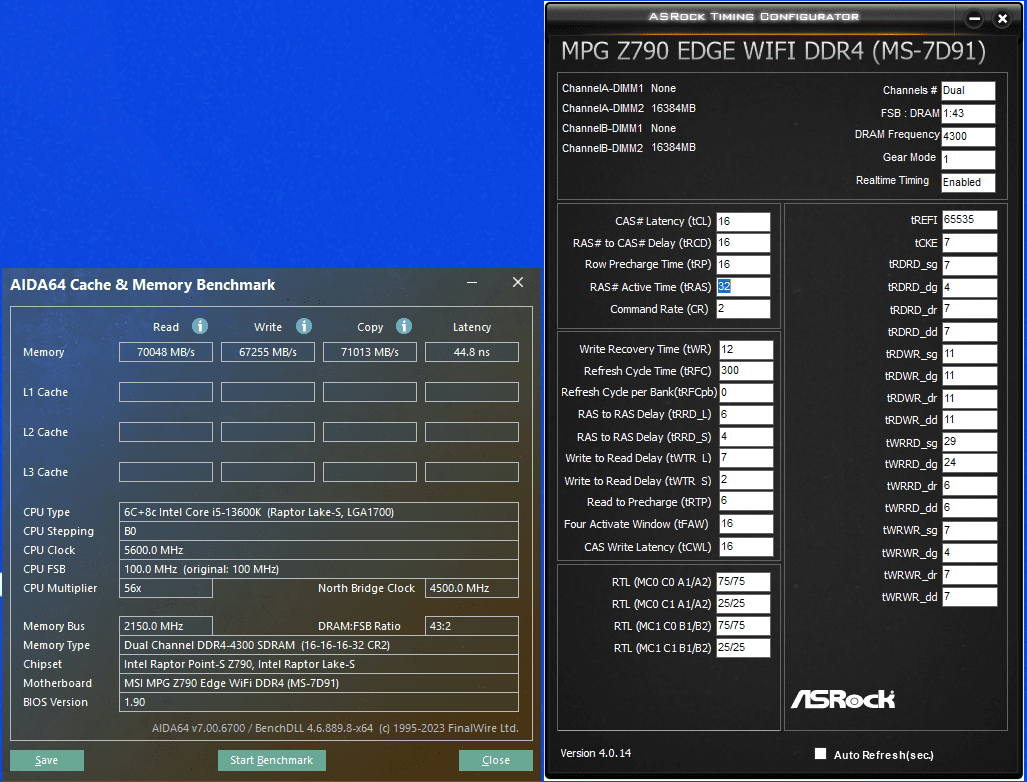Click the Memory Read result 70048 MB/s
This screenshot has width=1027, height=782.
[x=166, y=352]
